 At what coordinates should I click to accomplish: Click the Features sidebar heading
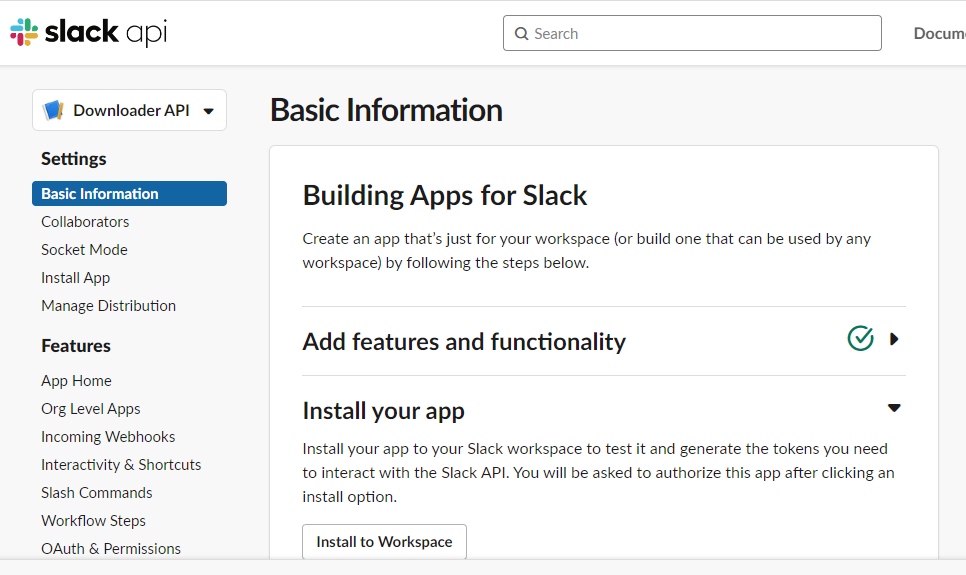coord(76,346)
